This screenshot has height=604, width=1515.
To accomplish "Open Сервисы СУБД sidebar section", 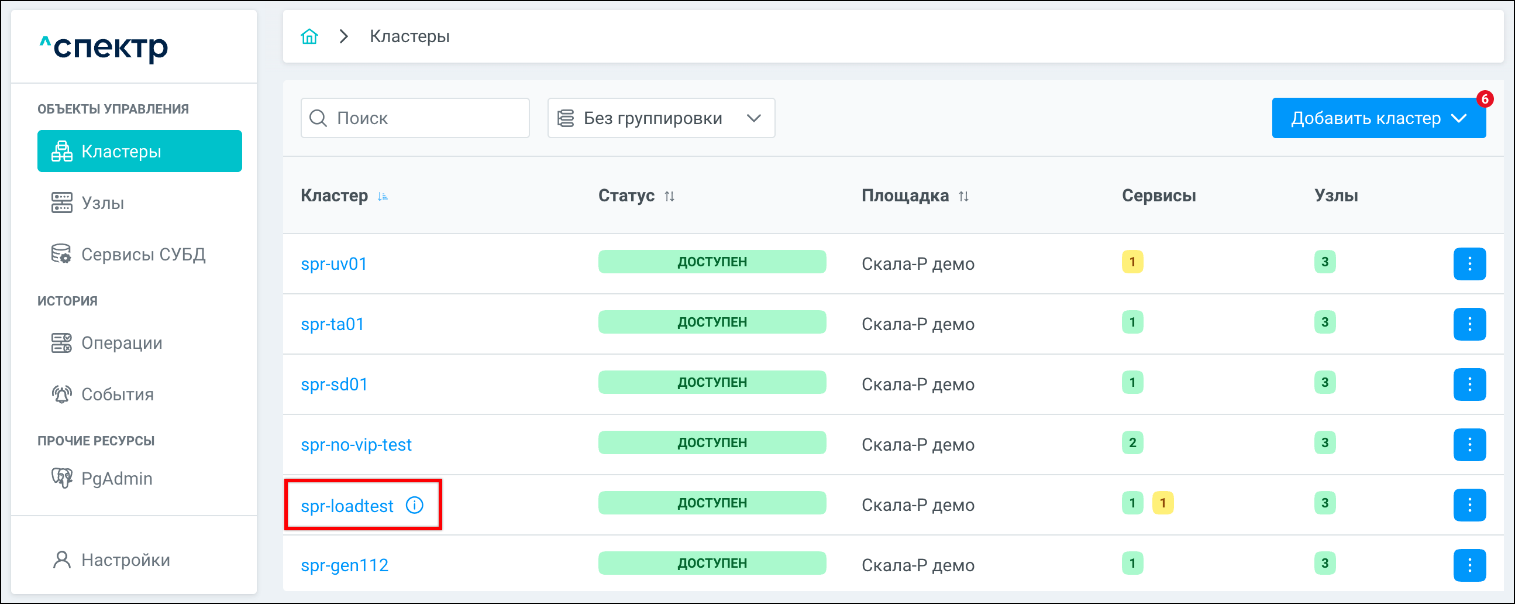I will click(142, 254).
